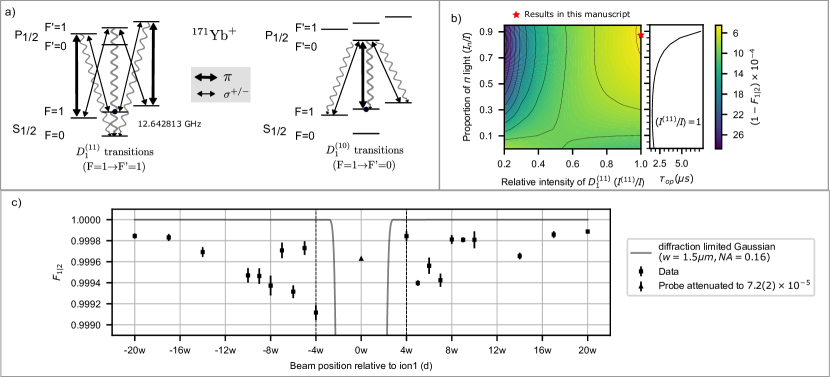Image resolution: width=830 pixels, height=377 pixels.
Task: Select the triangle data point at 0w
Action: click(x=361, y=258)
